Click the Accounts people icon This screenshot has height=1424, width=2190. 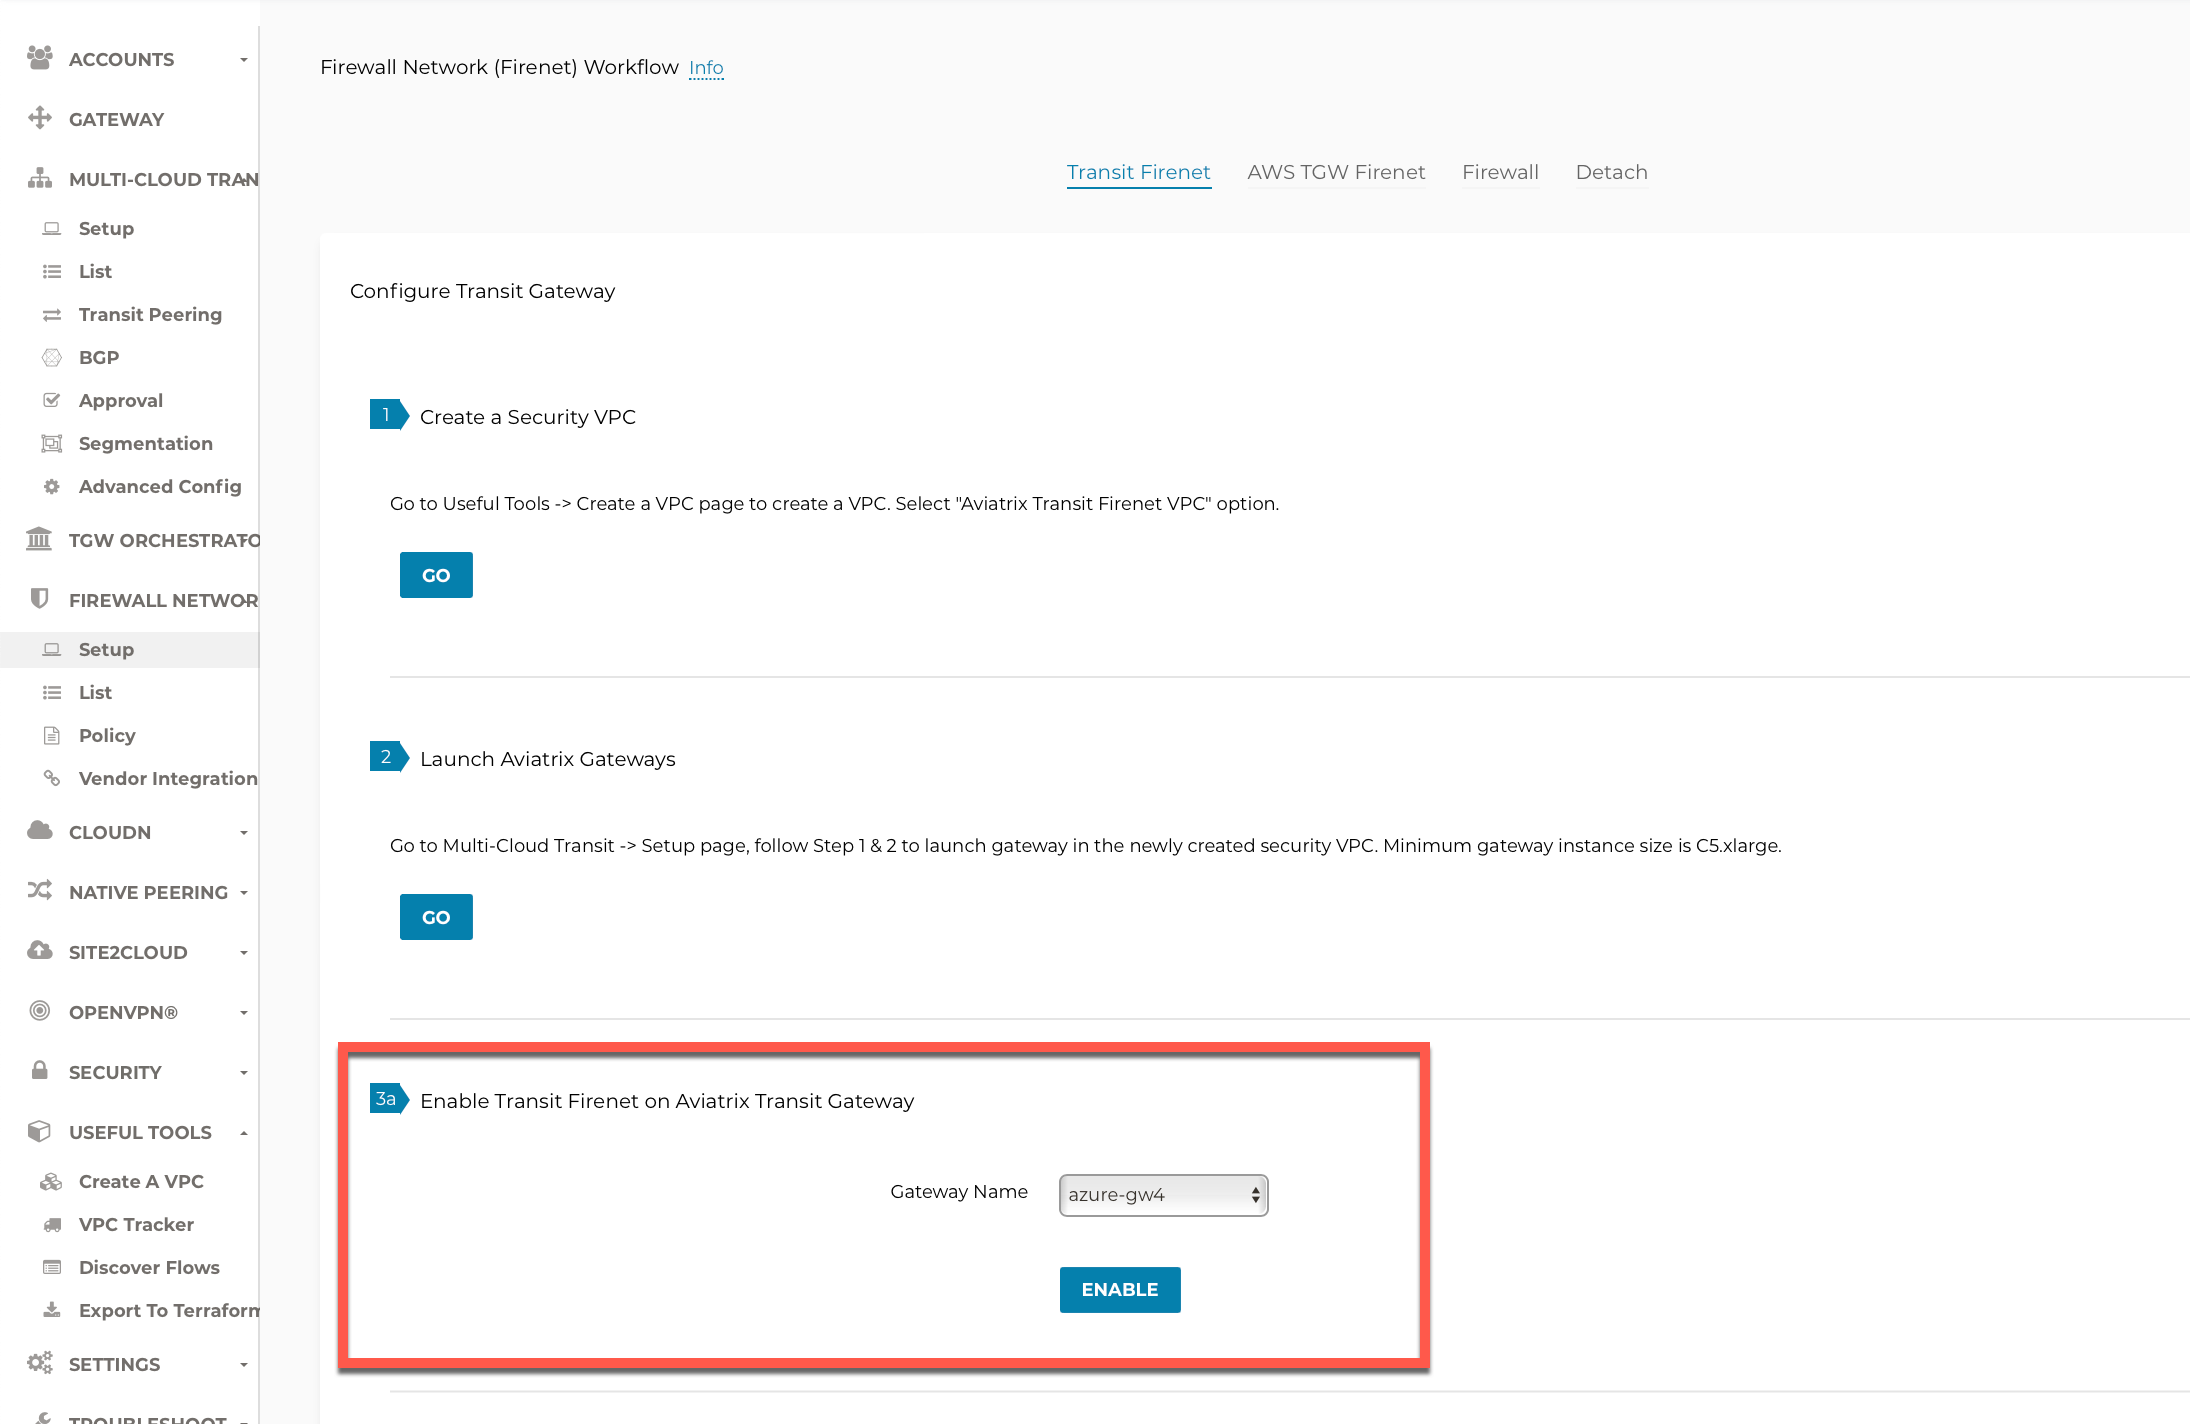(40, 58)
